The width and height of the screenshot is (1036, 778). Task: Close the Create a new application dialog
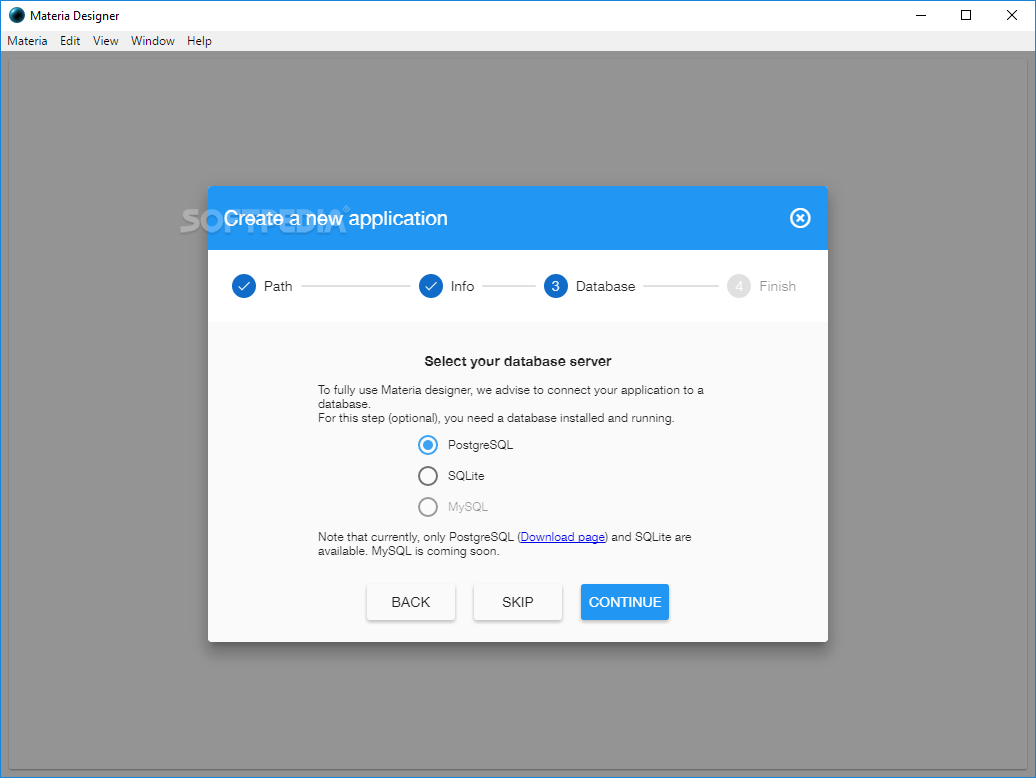(x=799, y=218)
